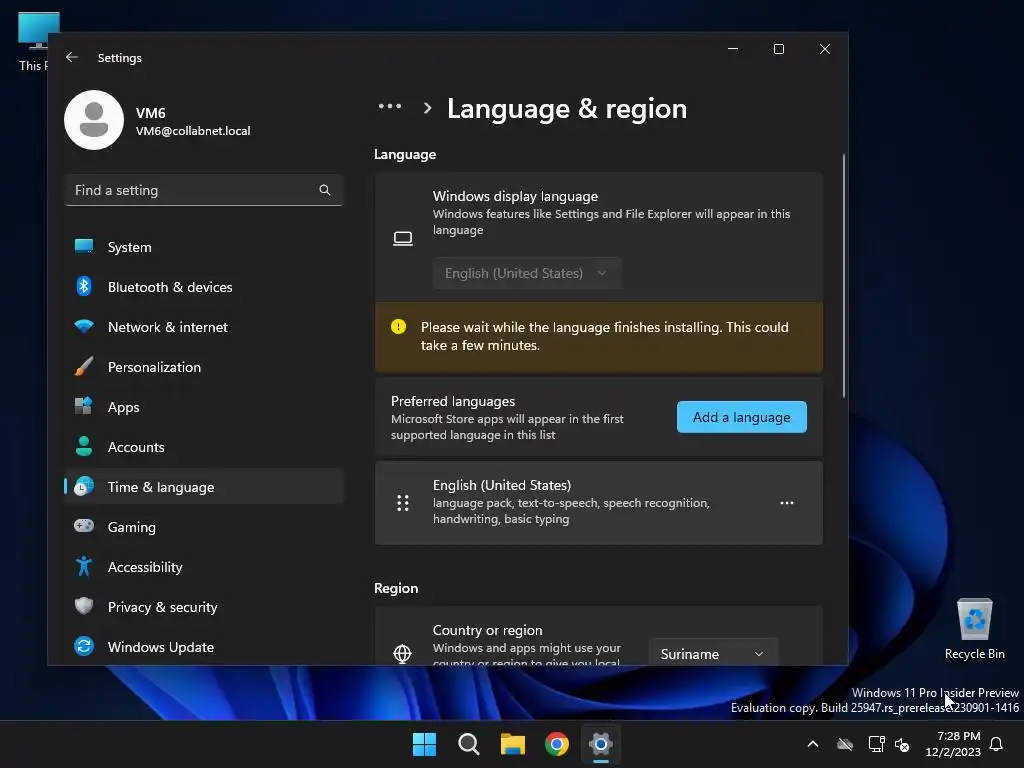Click the muted volume tray icon
This screenshot has width=1024, height=768.
(x=903, y=744)
